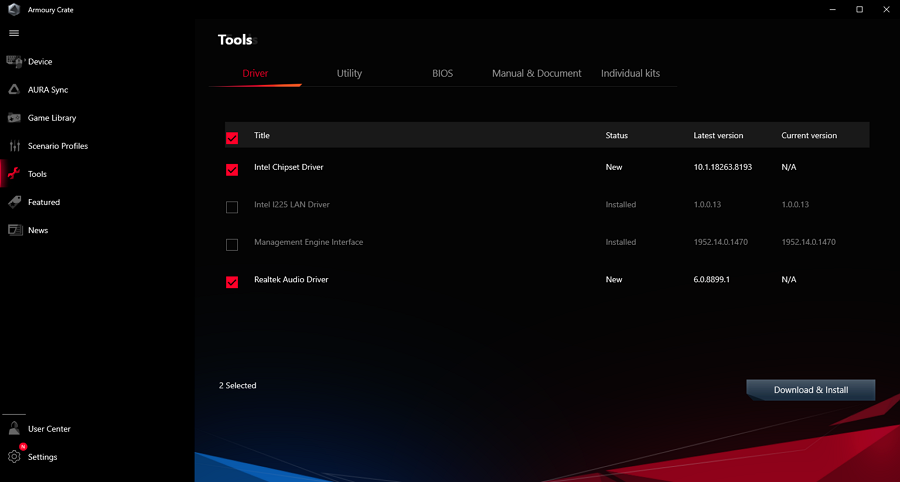Click version 6.0.8899.1 text
Viewport: 900px width, 482px height.
[x=711, y=279]
